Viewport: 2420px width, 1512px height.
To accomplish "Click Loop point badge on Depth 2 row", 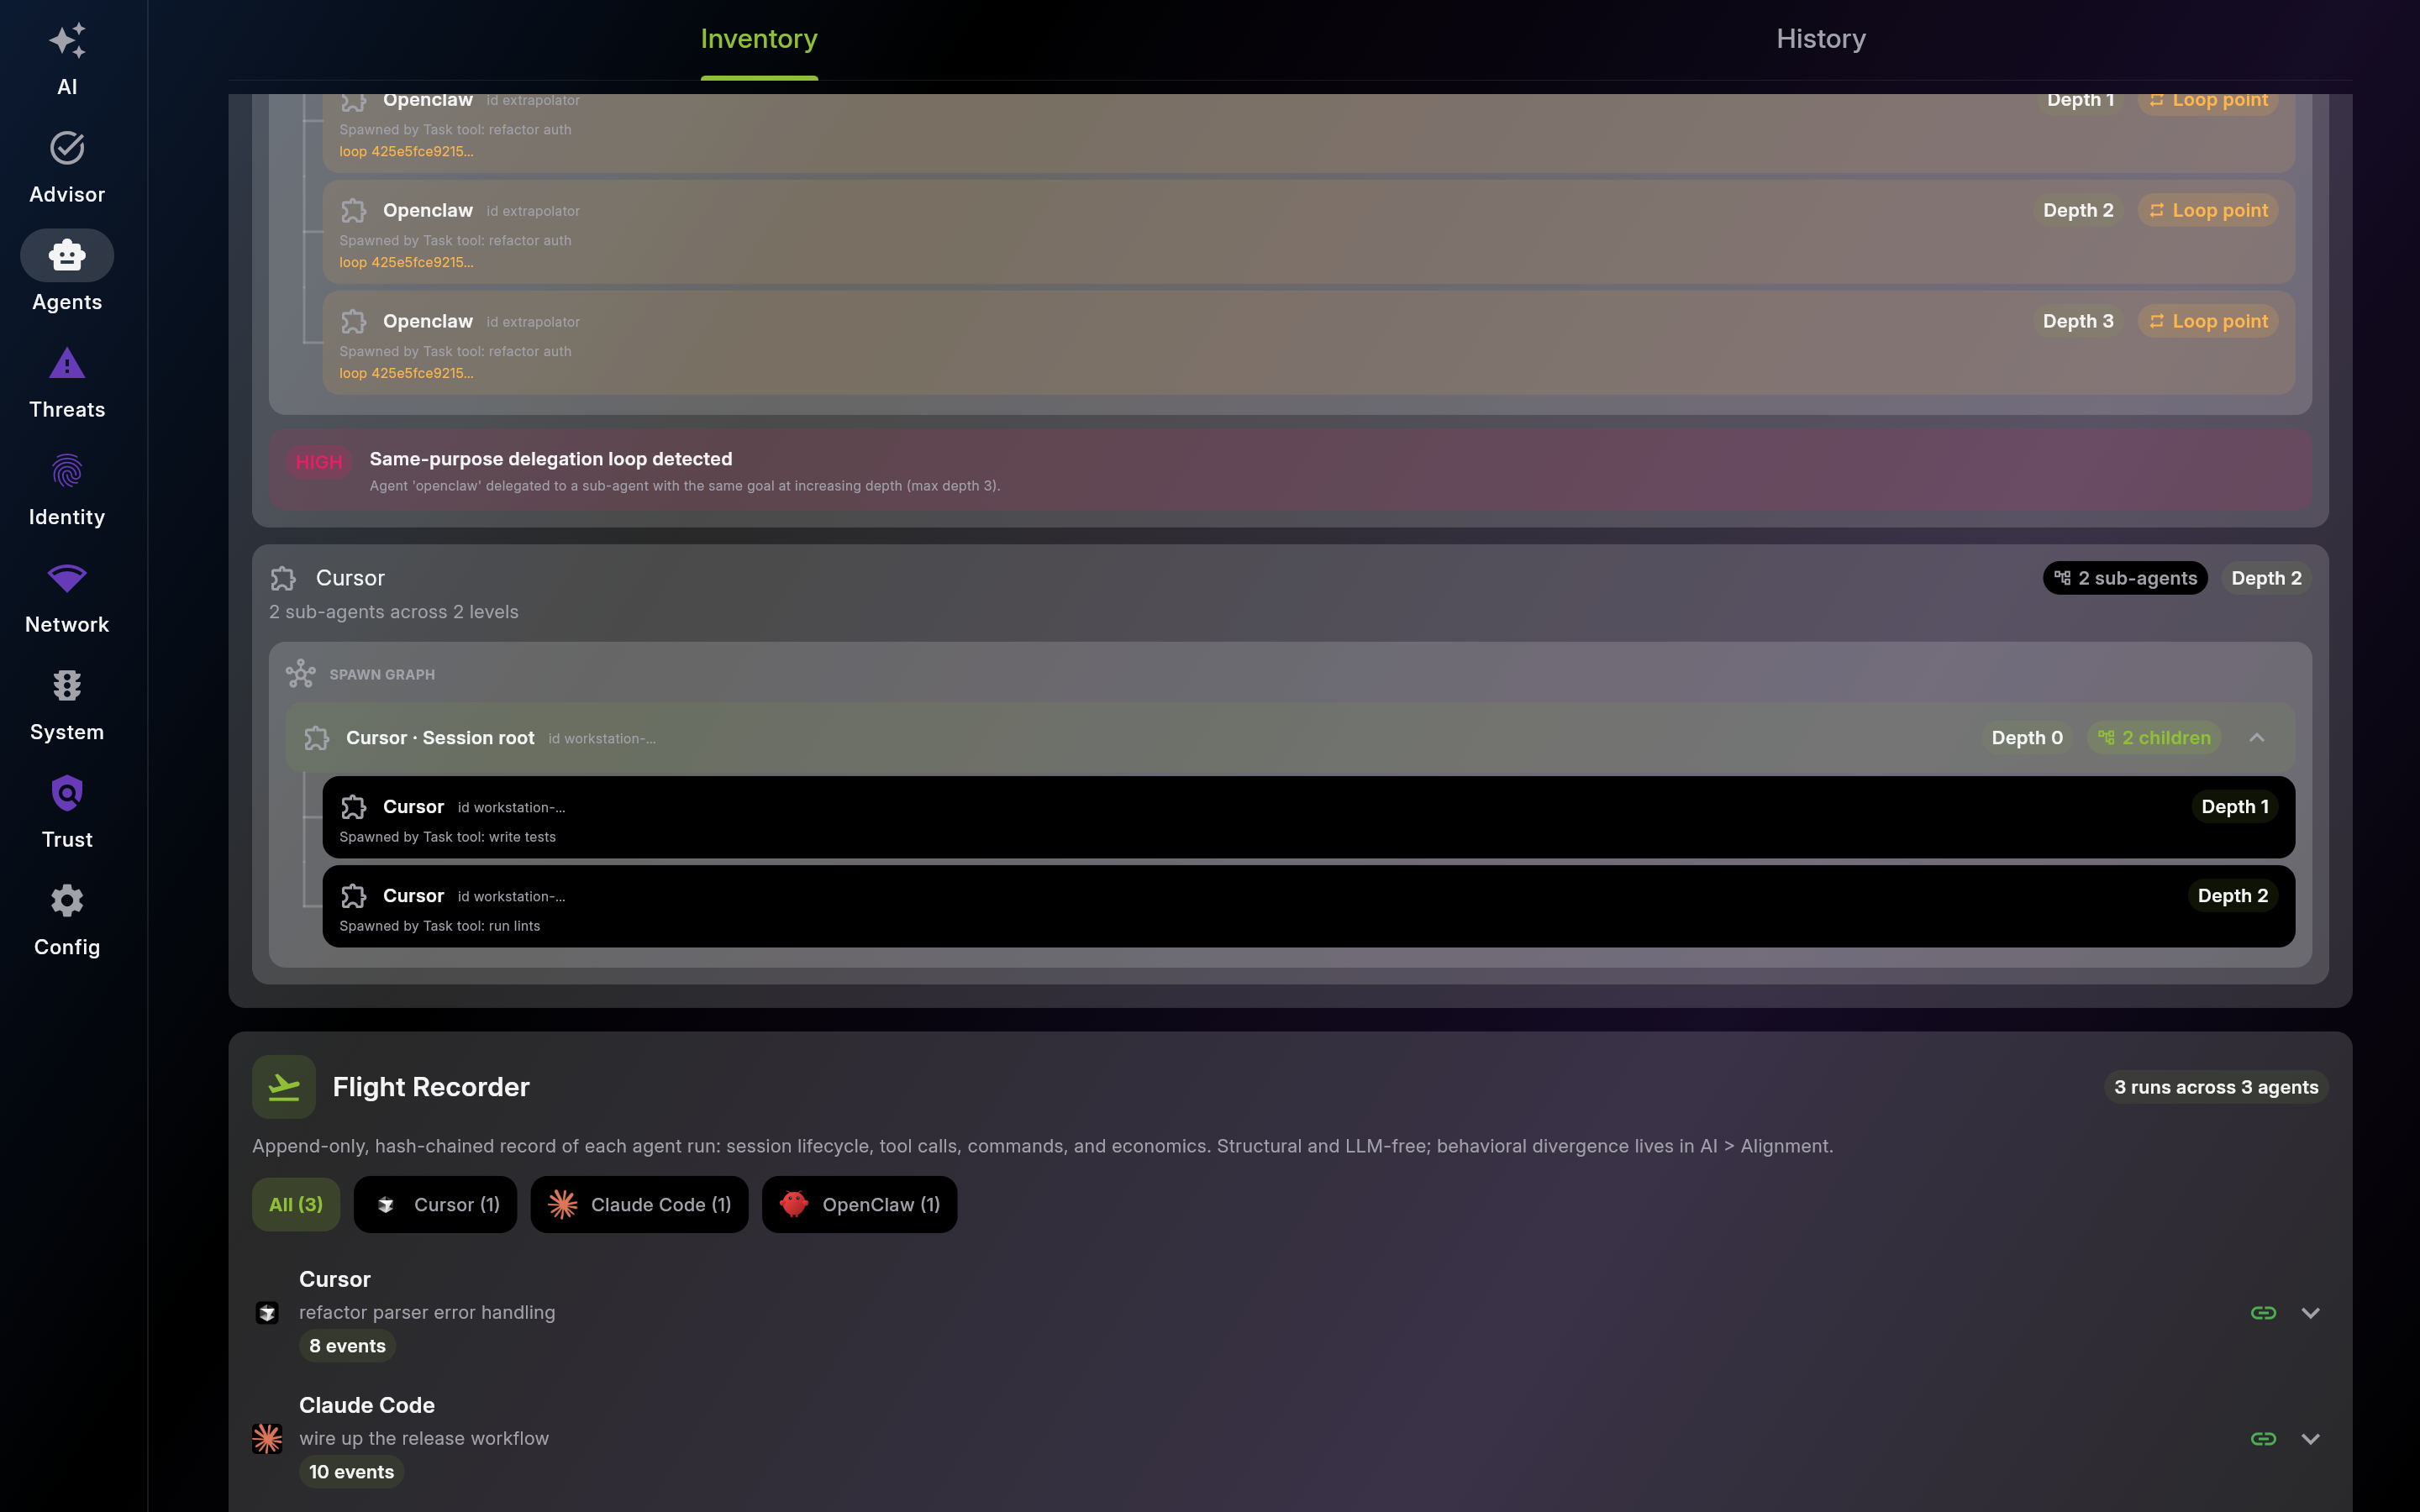I will pyautogui.click(x=2208, y=211).
